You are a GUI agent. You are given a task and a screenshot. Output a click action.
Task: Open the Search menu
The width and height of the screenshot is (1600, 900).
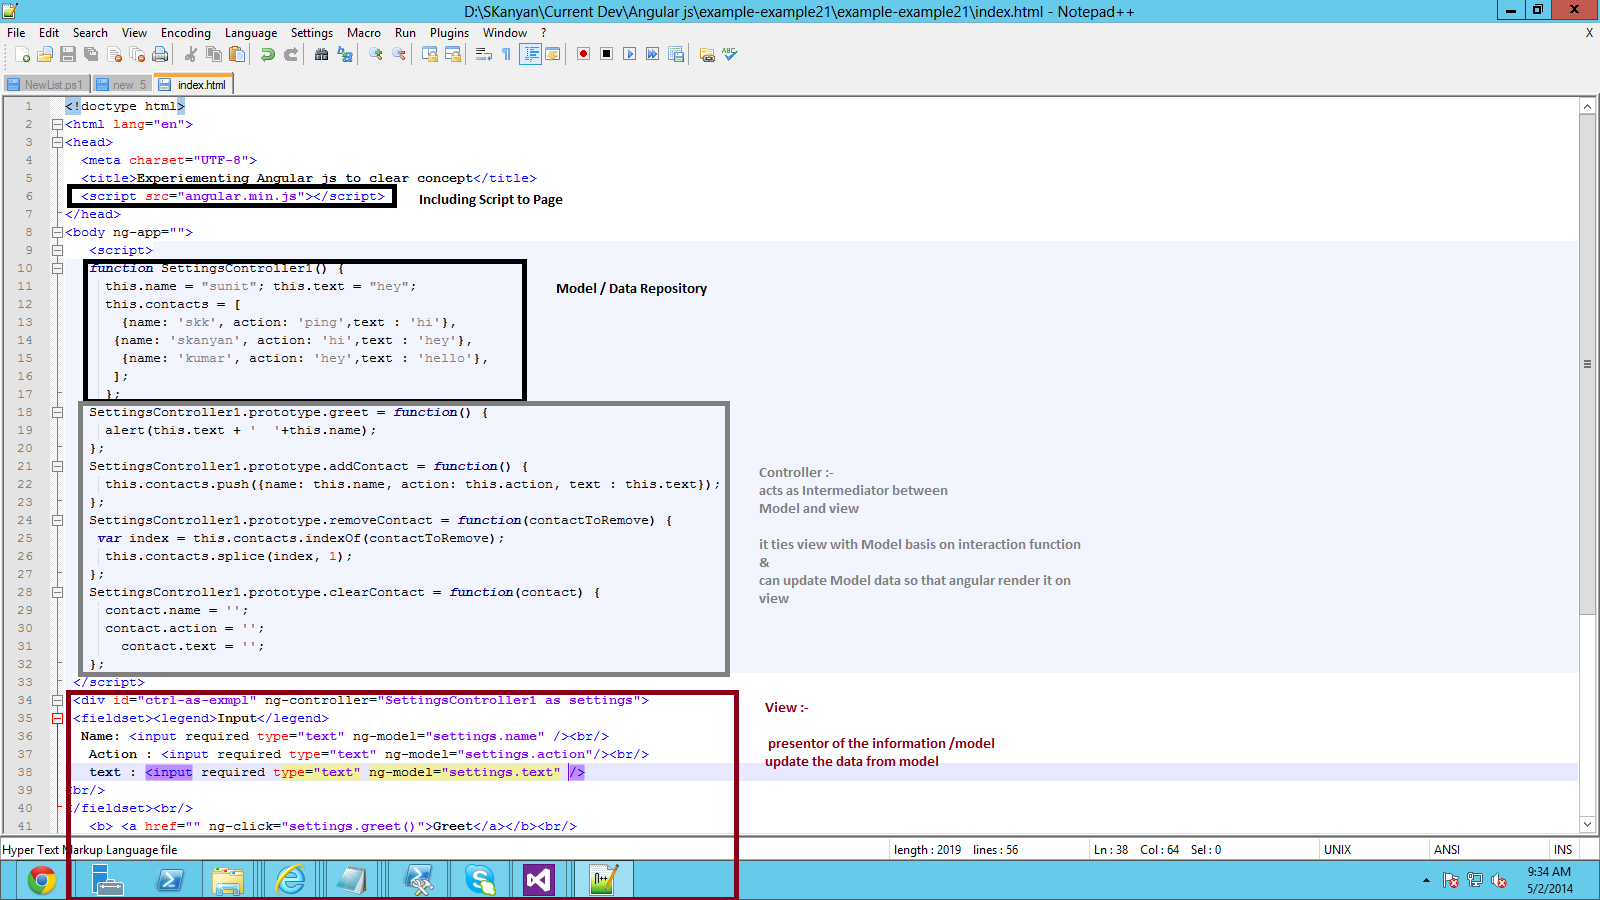(x=90, y=33)
